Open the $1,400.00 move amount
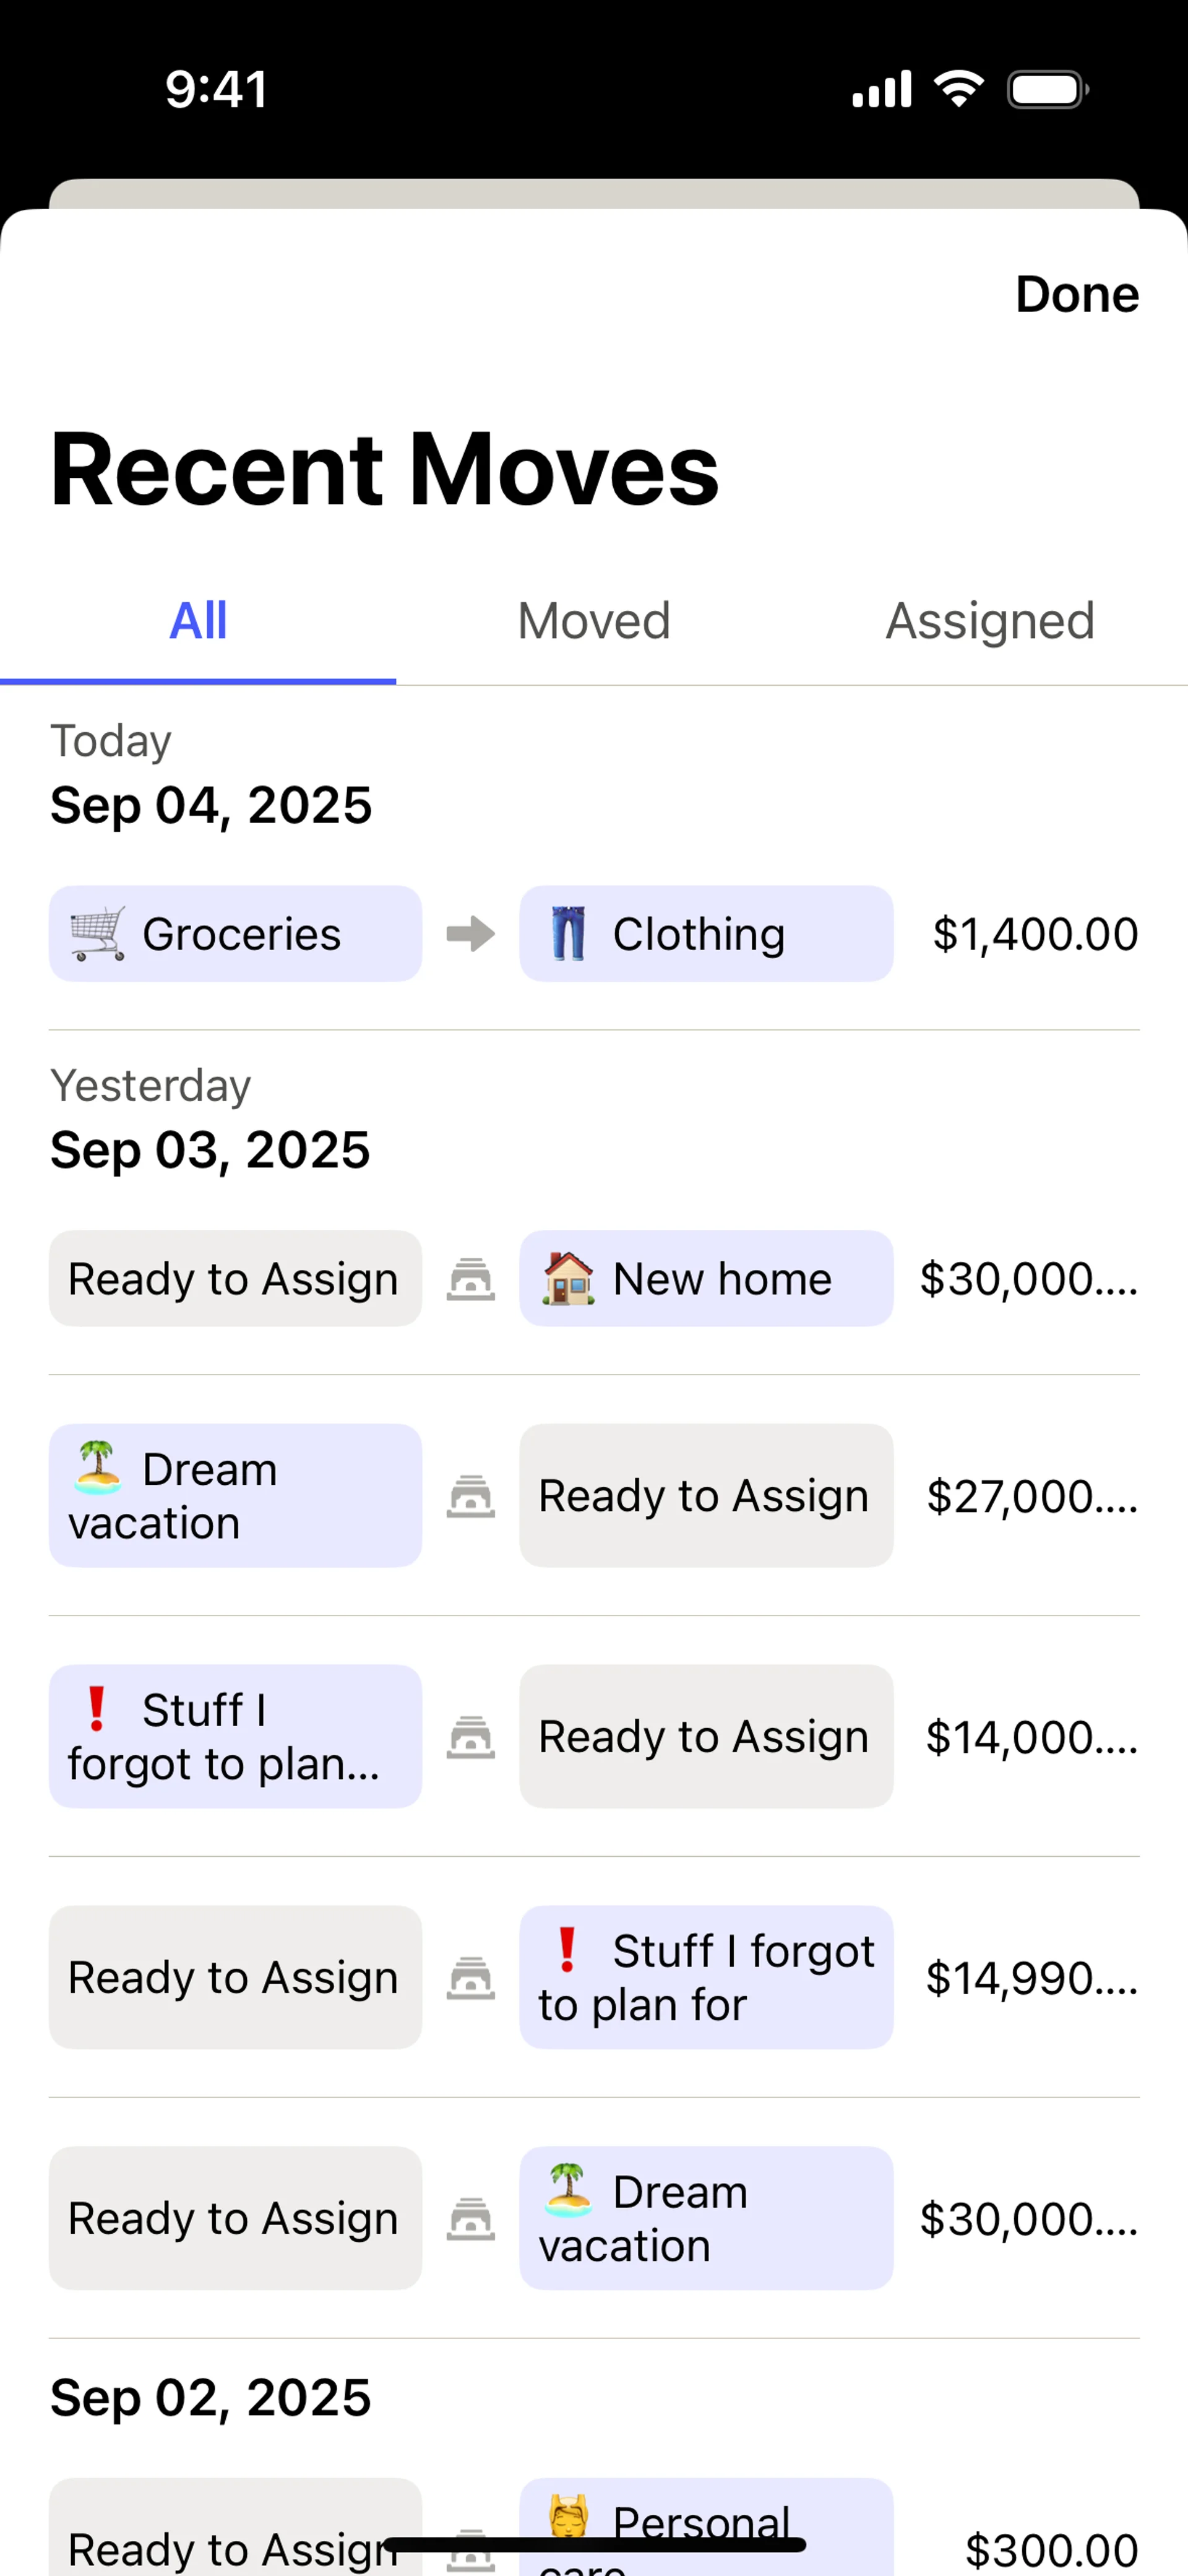This screenshot has width=1188, height=2576. point(1034,934)
